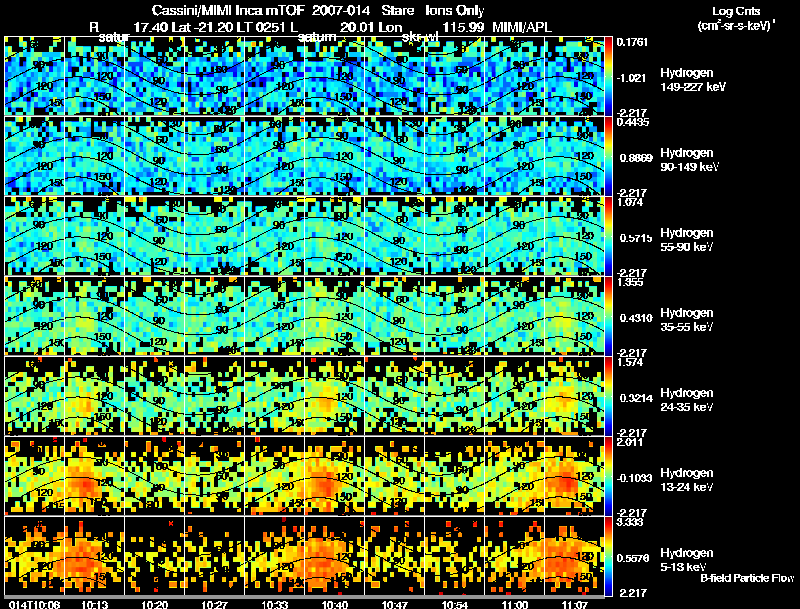
Task: Select the '24-35 keV' energy label
Action: pyautogui.click(x=686, y=407)
